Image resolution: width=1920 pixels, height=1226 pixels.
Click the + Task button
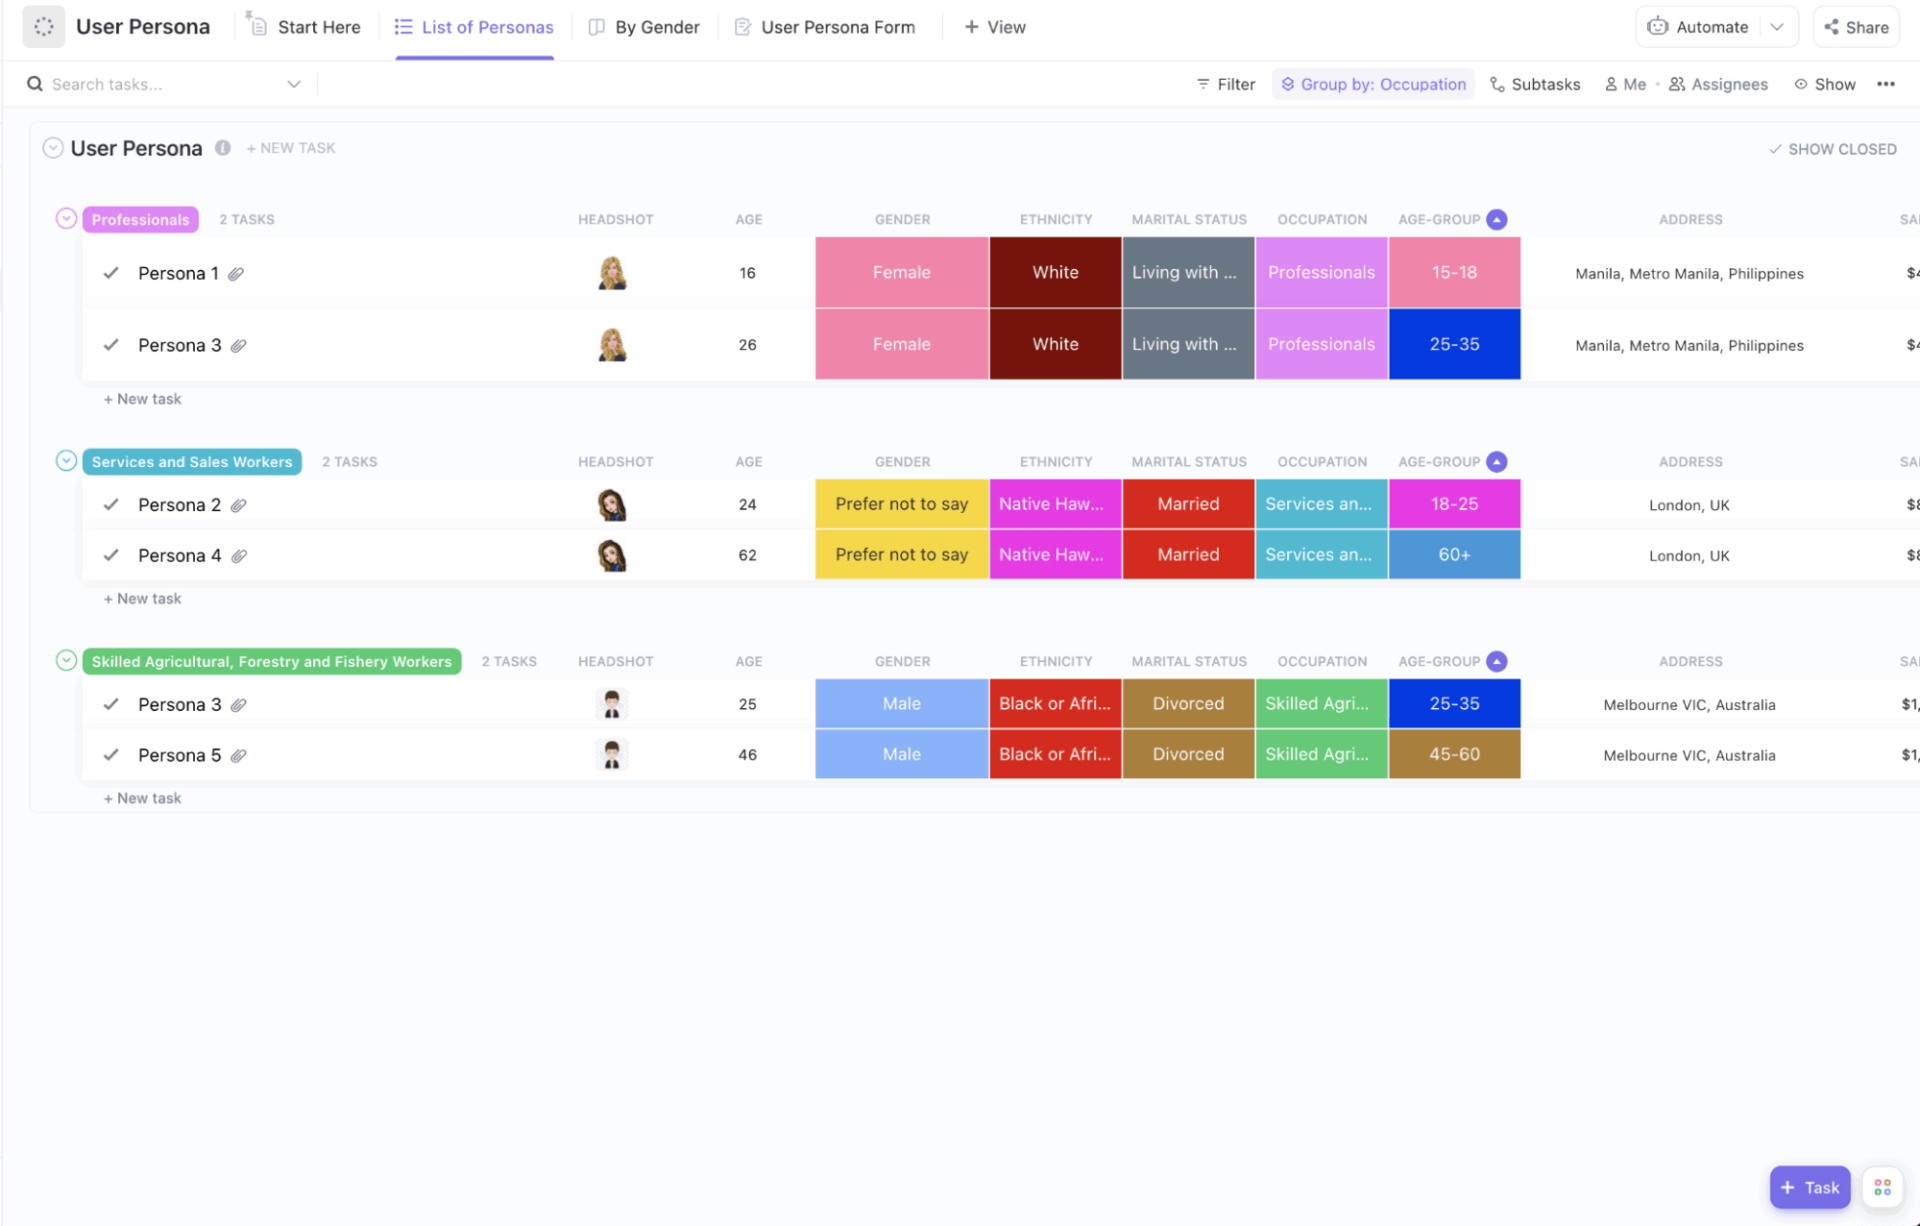tap(1809, 1187)
